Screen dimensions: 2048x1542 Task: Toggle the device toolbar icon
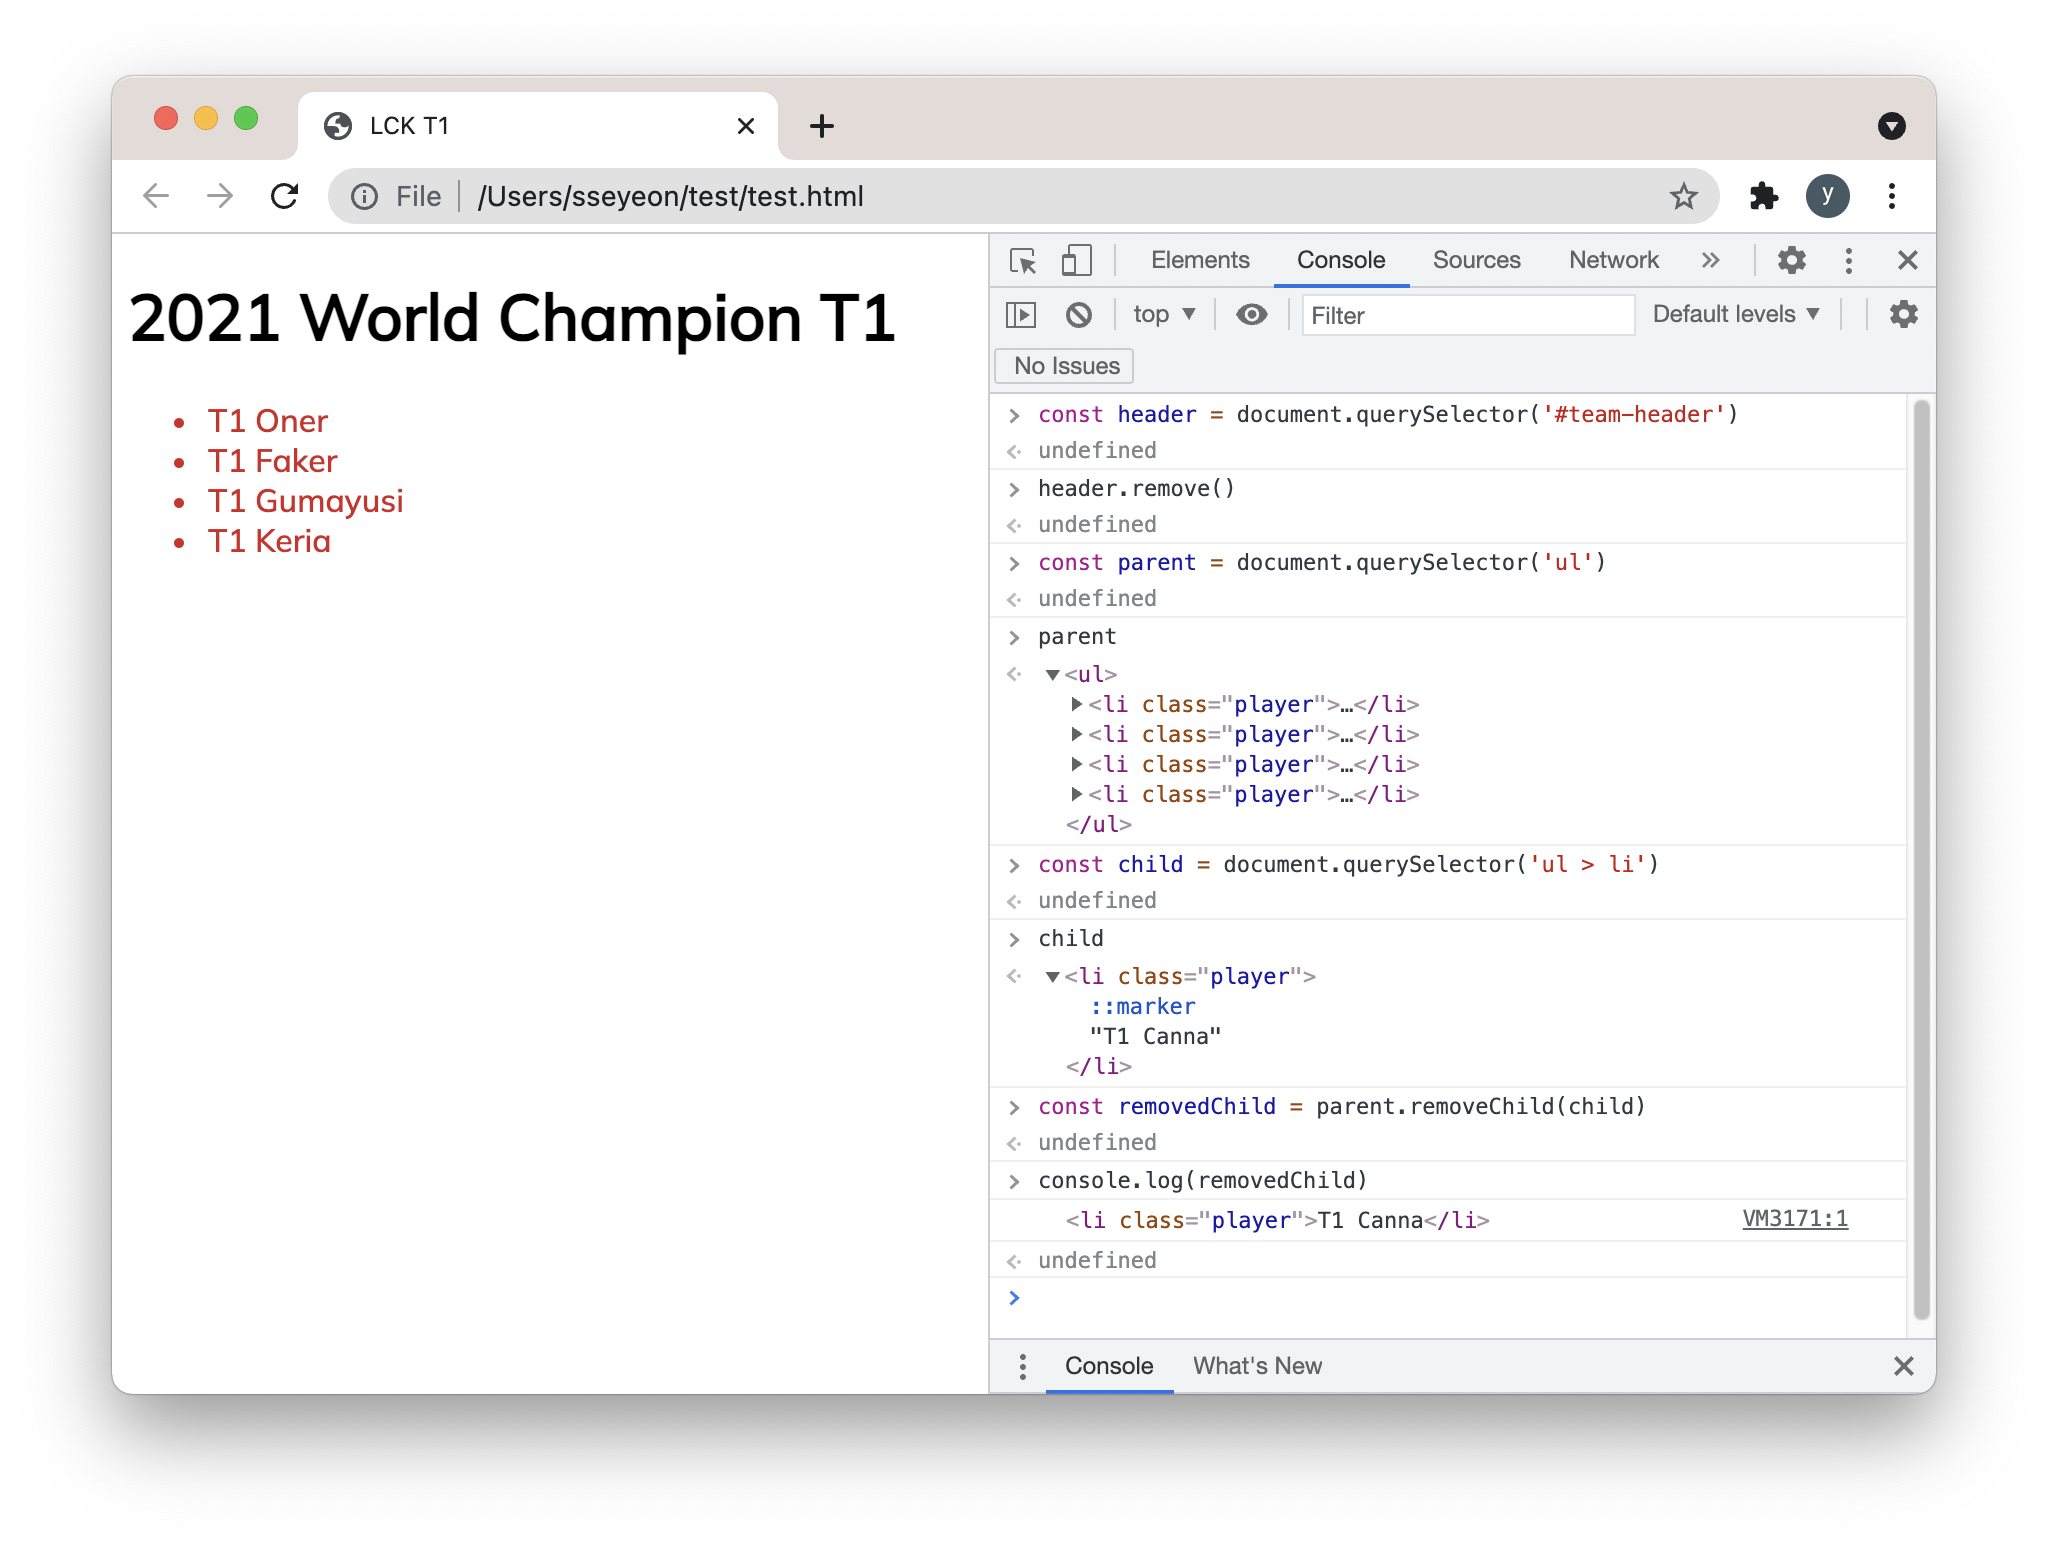[1076, 261]
